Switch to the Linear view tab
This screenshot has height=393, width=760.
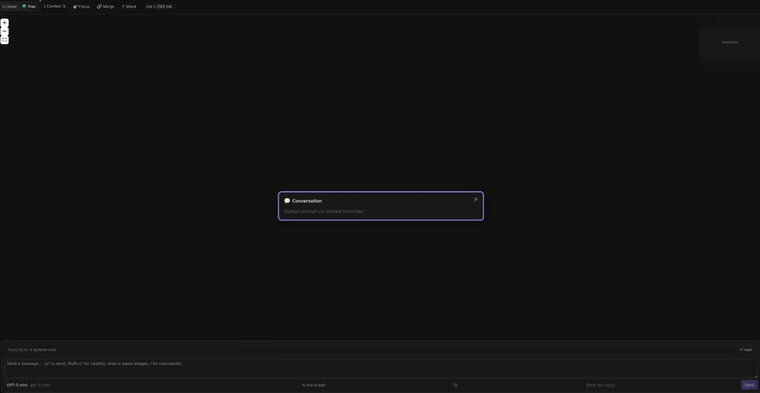(9, 7)
